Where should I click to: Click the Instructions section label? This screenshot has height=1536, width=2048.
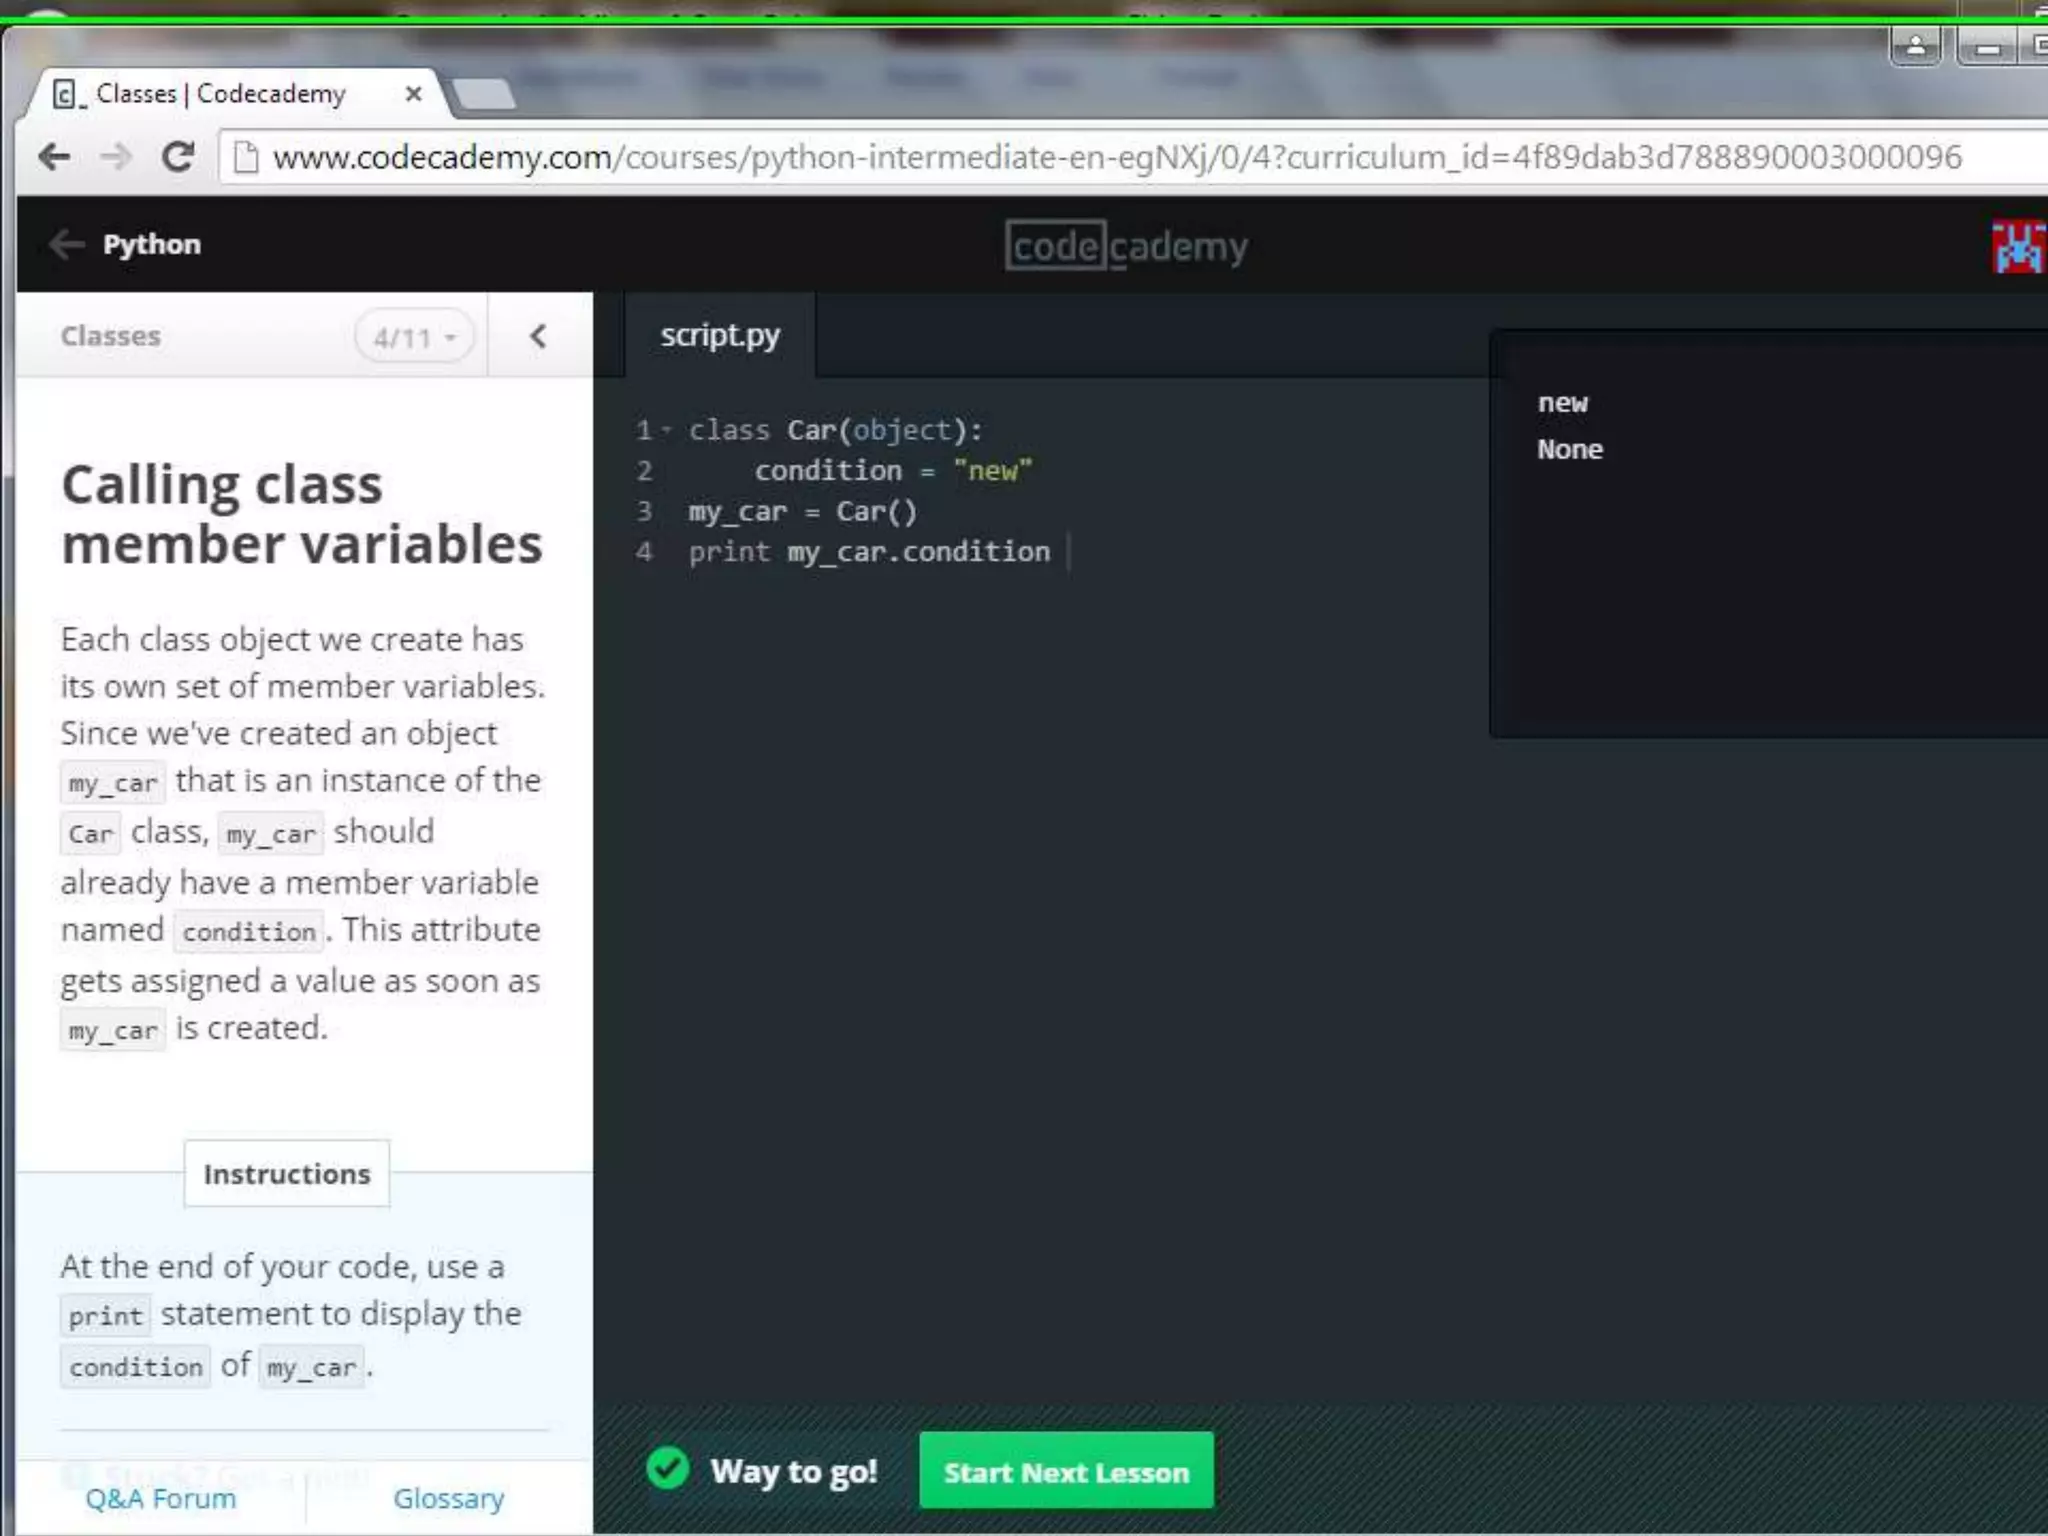coord(287,1174)
